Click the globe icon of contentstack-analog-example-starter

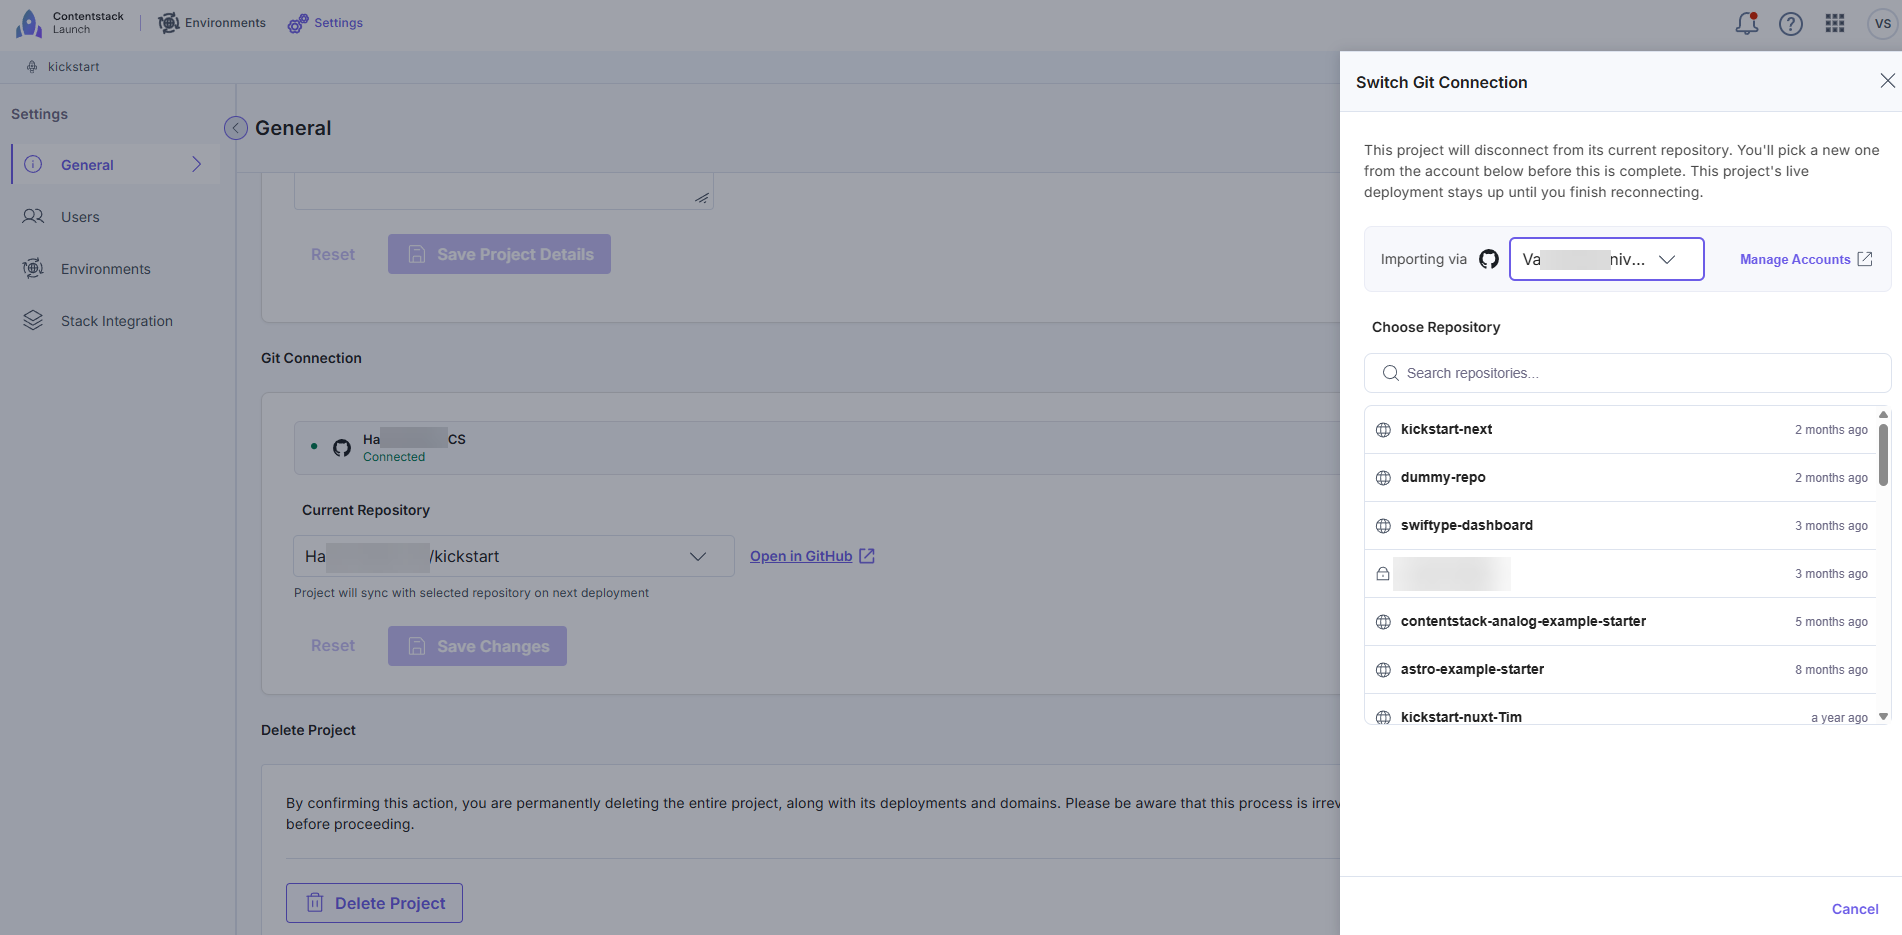pos(1383,622)
